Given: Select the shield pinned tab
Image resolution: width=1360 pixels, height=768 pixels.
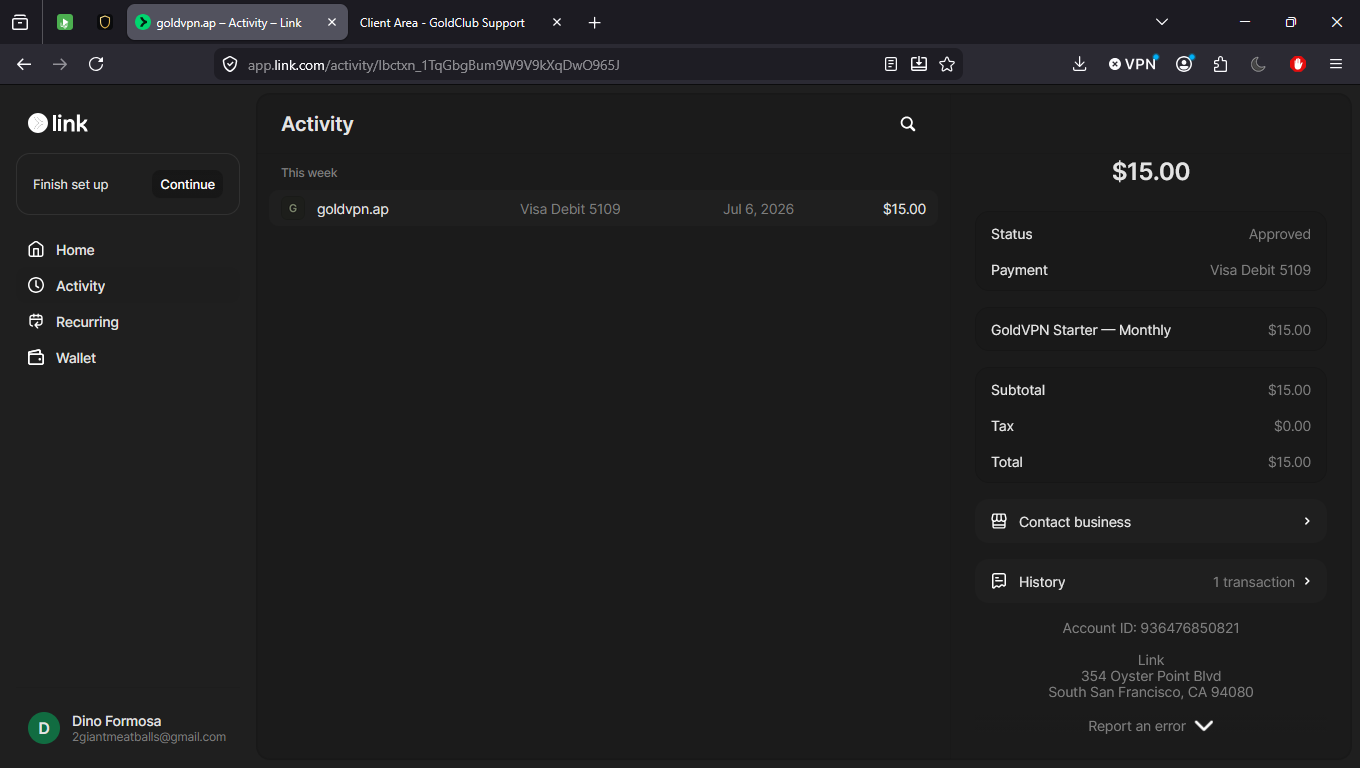Looking at the screenshot, I should tap(105, 22).
